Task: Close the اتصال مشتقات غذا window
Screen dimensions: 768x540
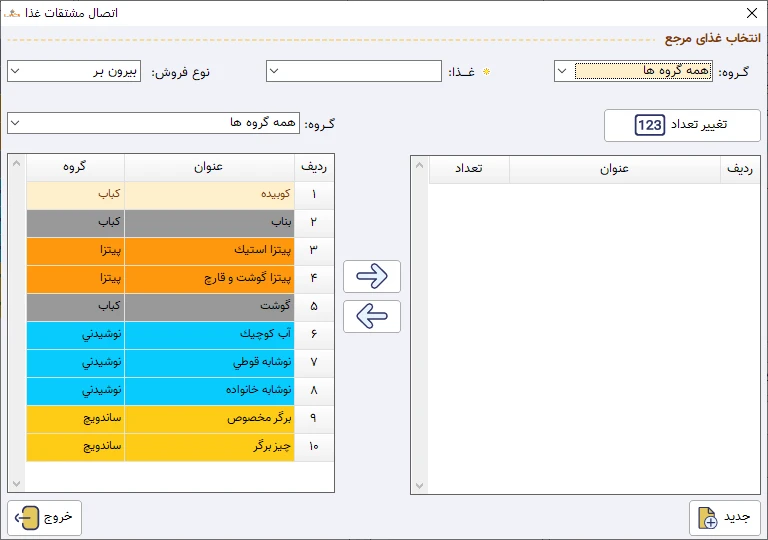Action: point(752,13)
